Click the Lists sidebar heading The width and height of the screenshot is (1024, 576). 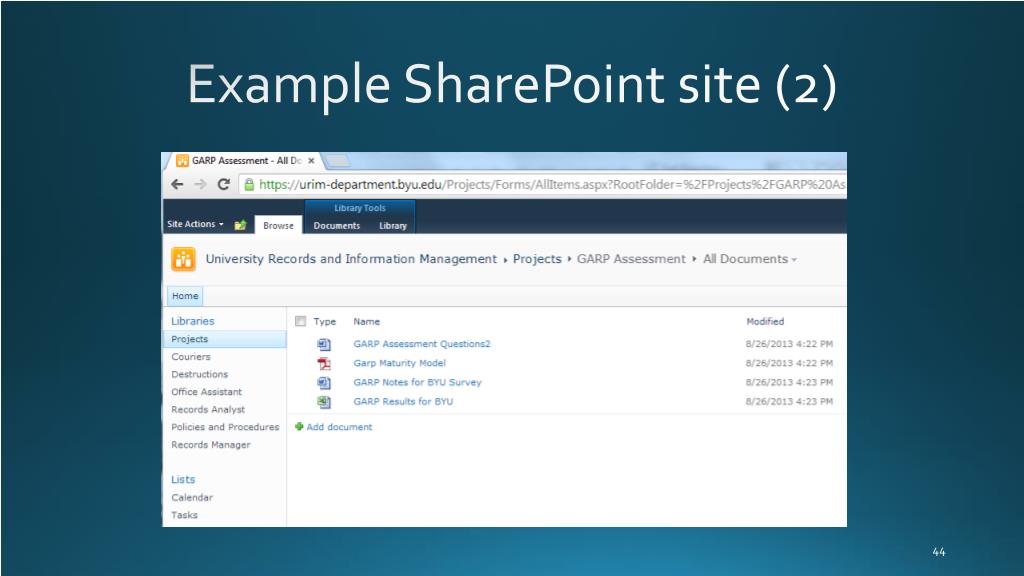[183, 479]
